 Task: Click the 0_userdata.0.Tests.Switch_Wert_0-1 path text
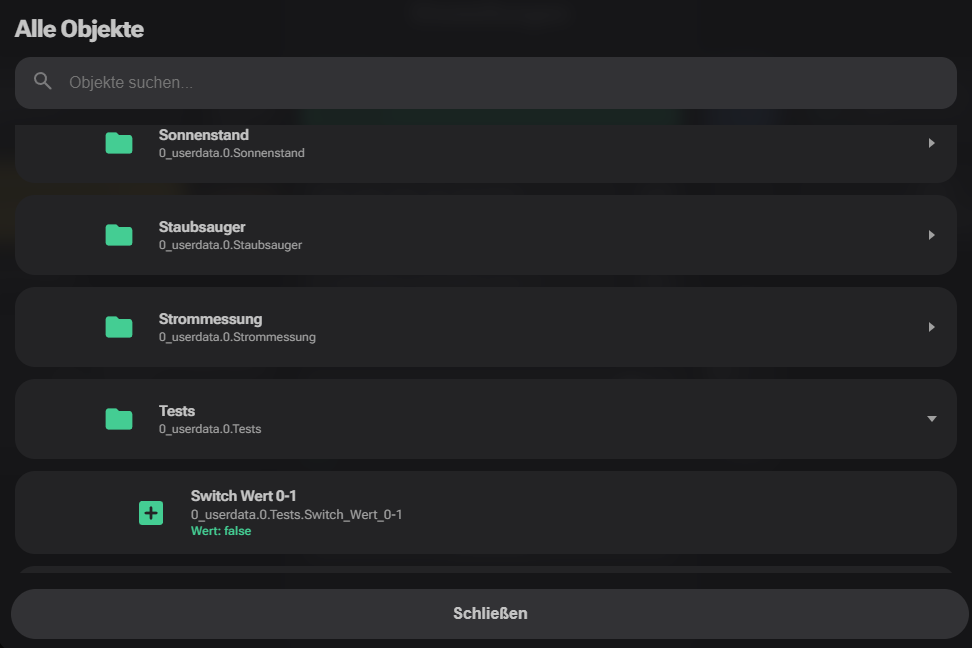point(296,514)
